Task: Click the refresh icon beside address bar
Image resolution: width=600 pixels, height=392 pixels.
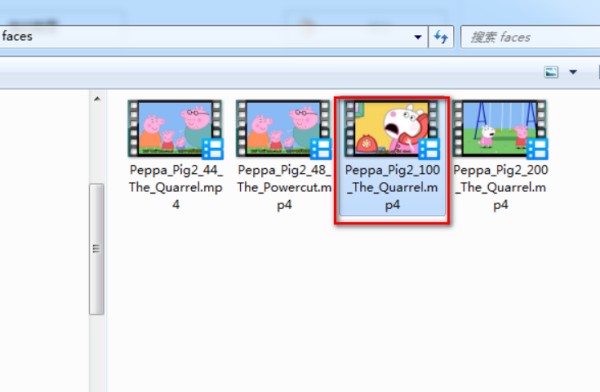Action: click(x=441, y=37)
